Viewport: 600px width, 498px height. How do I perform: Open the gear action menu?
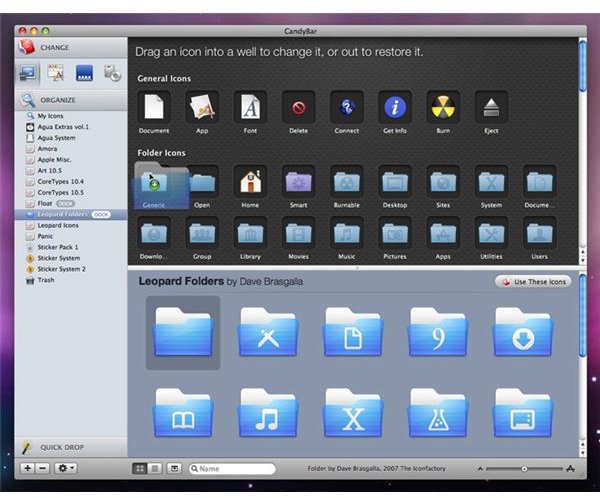pos(66,468)
